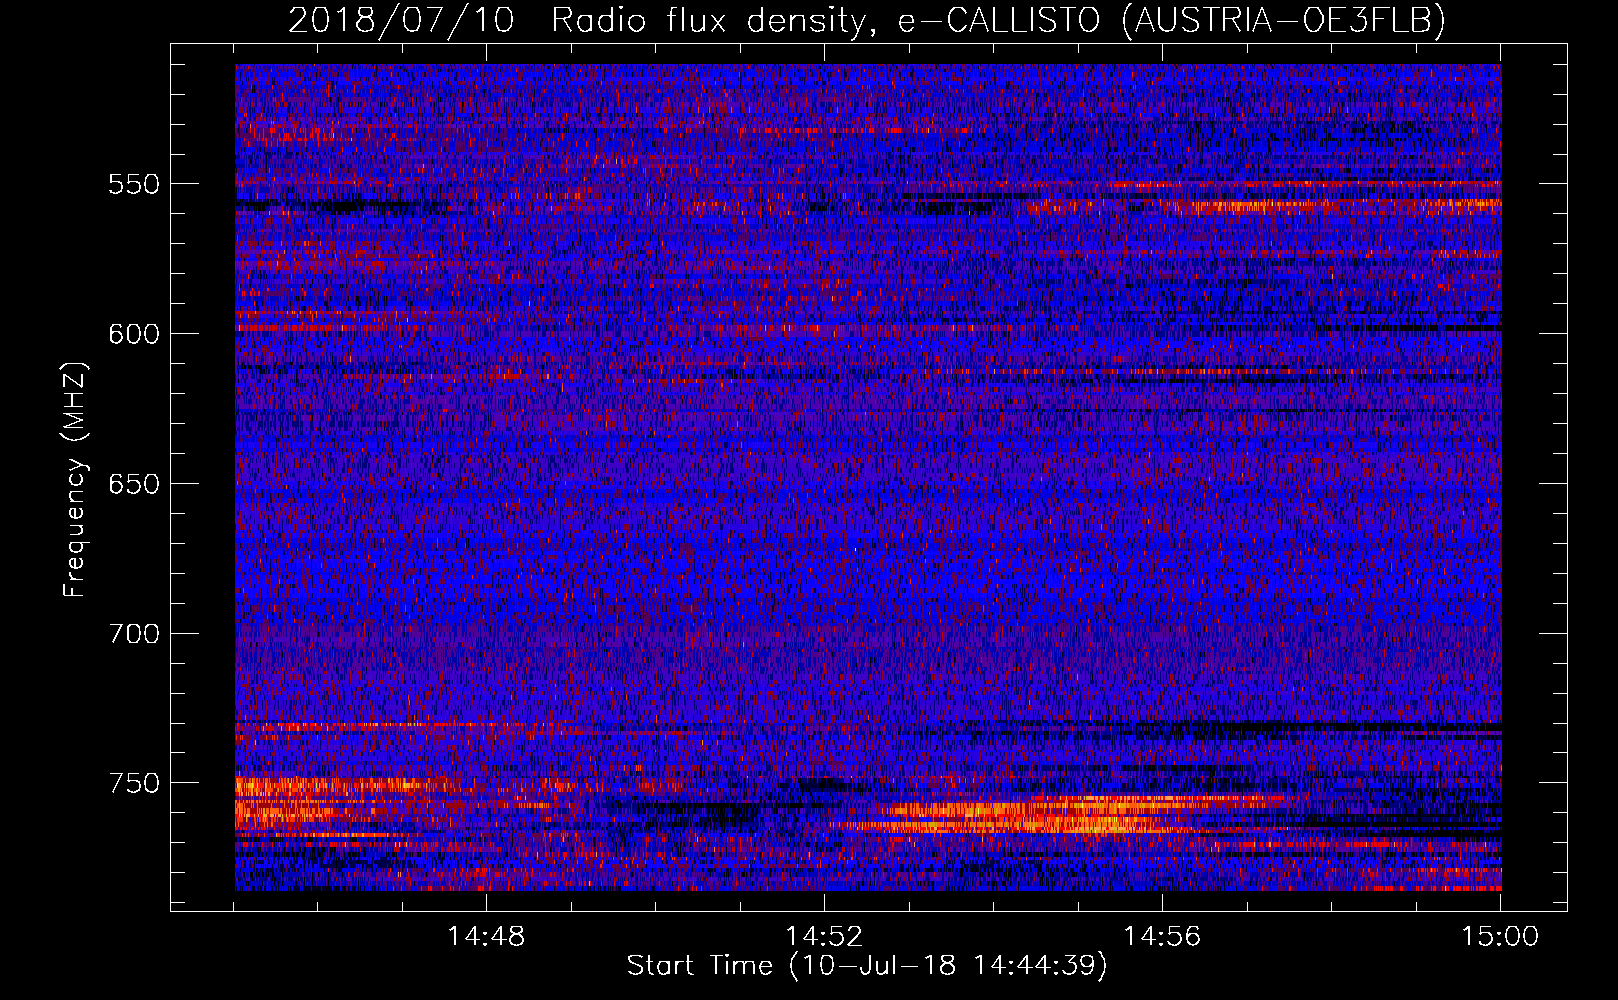Click the Frequency (MHZ) axis title
This screenshot has width=1618, height=1000.
click(75, 479)
